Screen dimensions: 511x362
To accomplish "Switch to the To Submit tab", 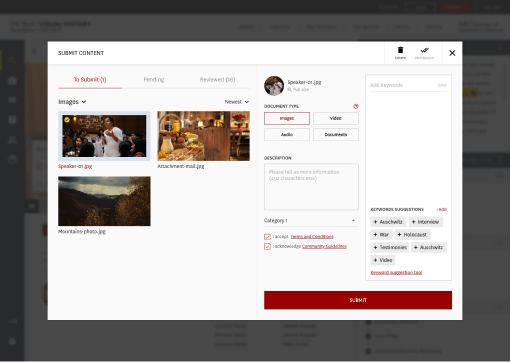I will 90,80.
